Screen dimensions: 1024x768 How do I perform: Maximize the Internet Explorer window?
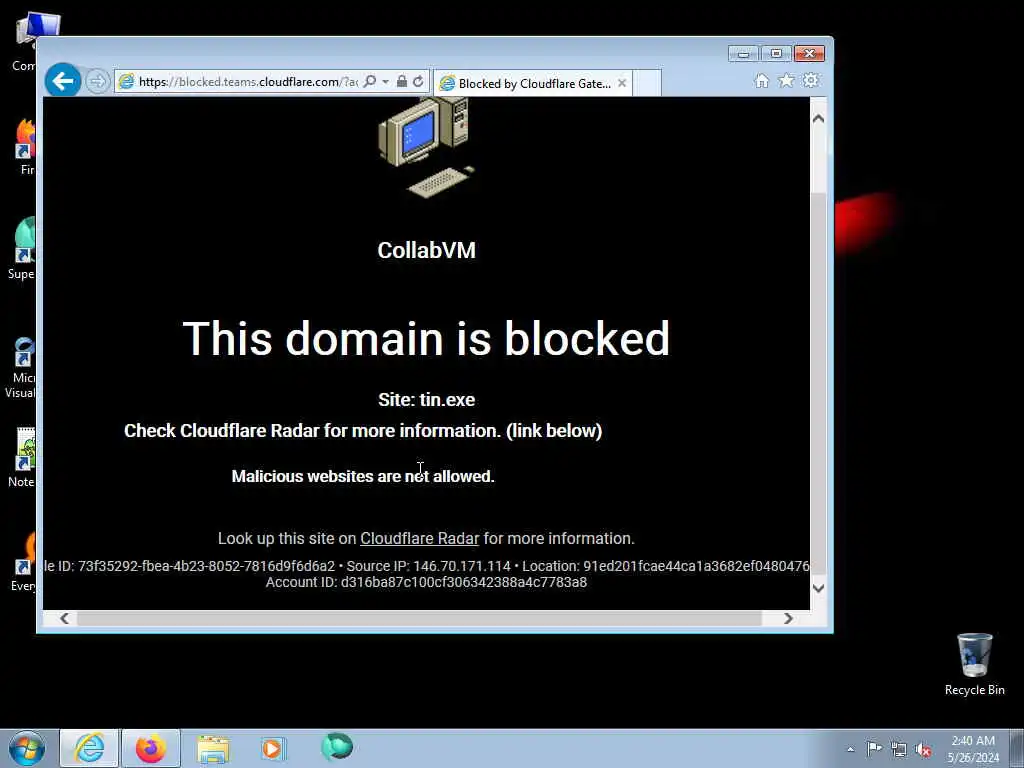tap(776, 54)
